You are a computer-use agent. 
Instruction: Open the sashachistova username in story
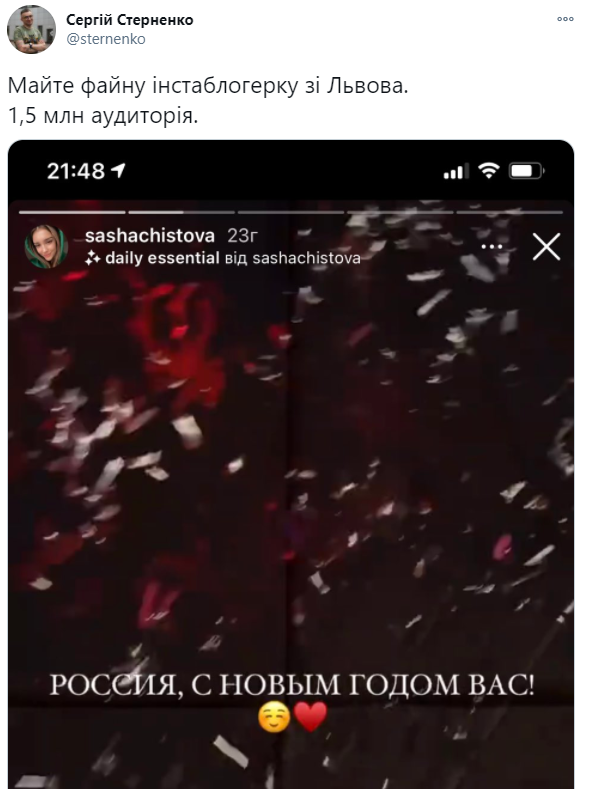(x=150, y=235)
